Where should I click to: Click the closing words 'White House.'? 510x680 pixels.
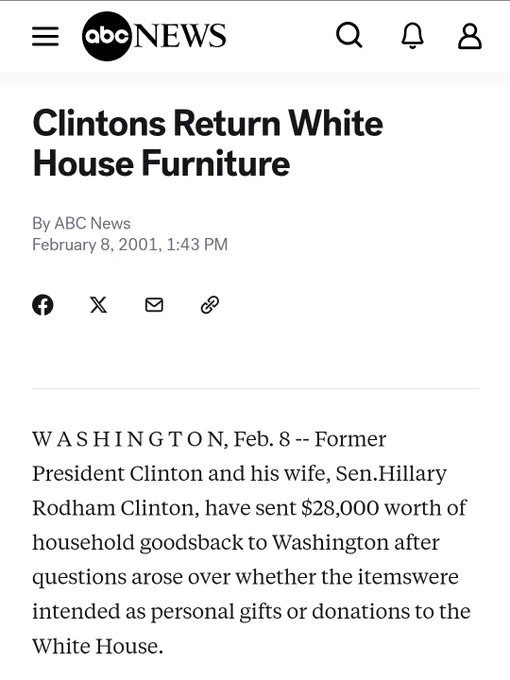point(98,646)
